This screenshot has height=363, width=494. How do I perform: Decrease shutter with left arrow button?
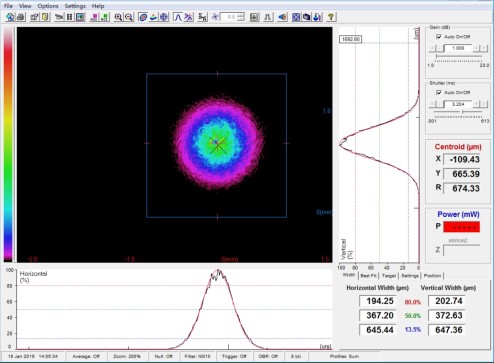pyautogui.click(x=432, y=104)
